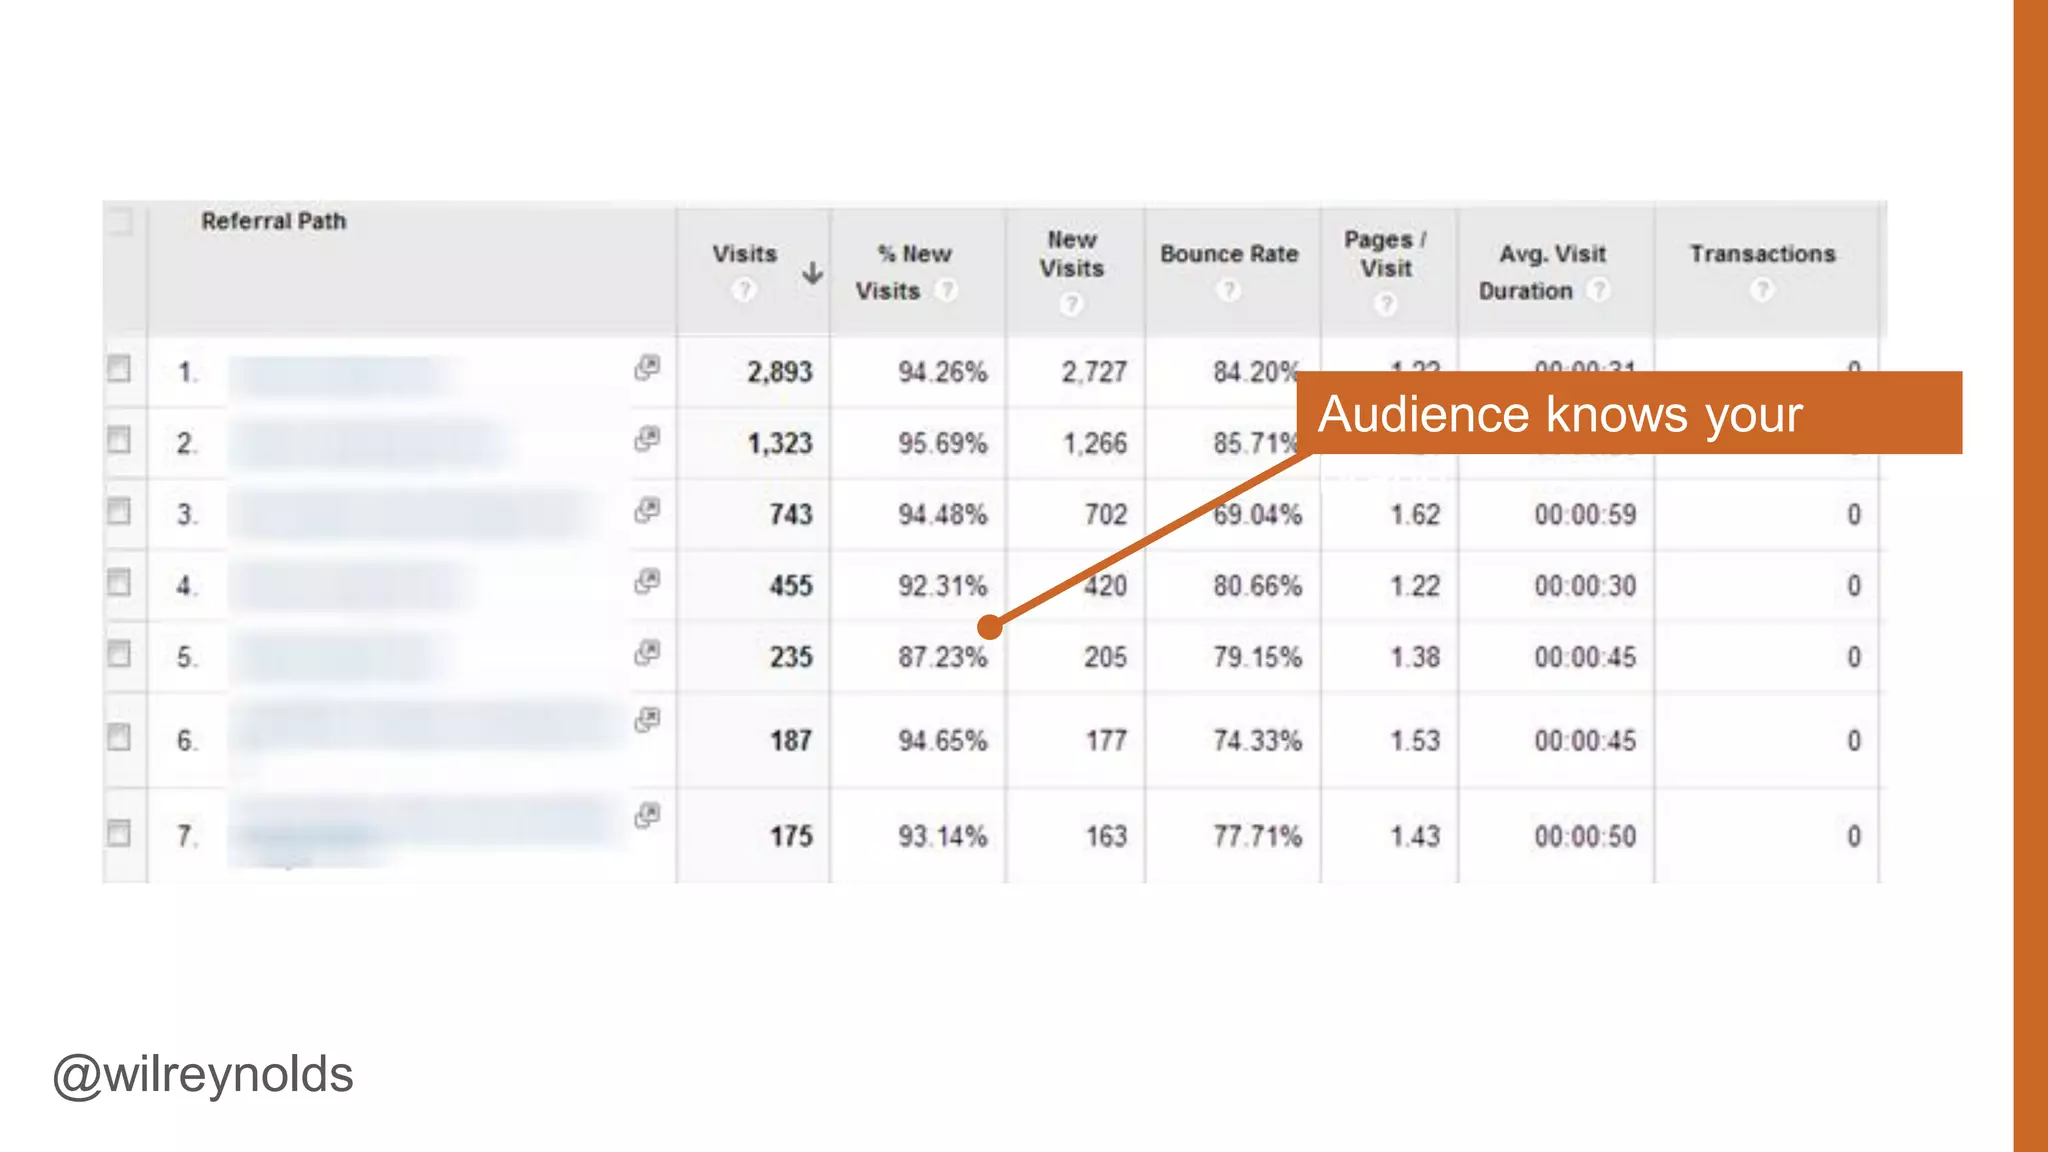Select the 2,893 visits cell

point(780,372)
